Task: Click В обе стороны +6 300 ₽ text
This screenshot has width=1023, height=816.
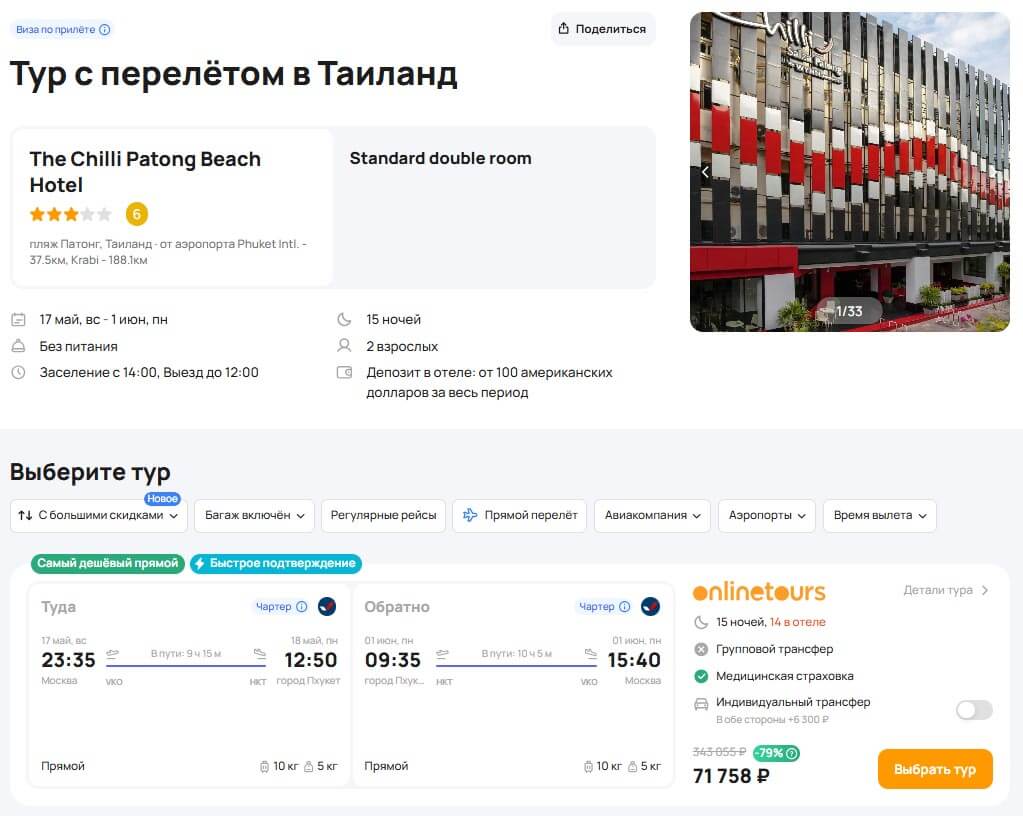Action: coord(772,720)
